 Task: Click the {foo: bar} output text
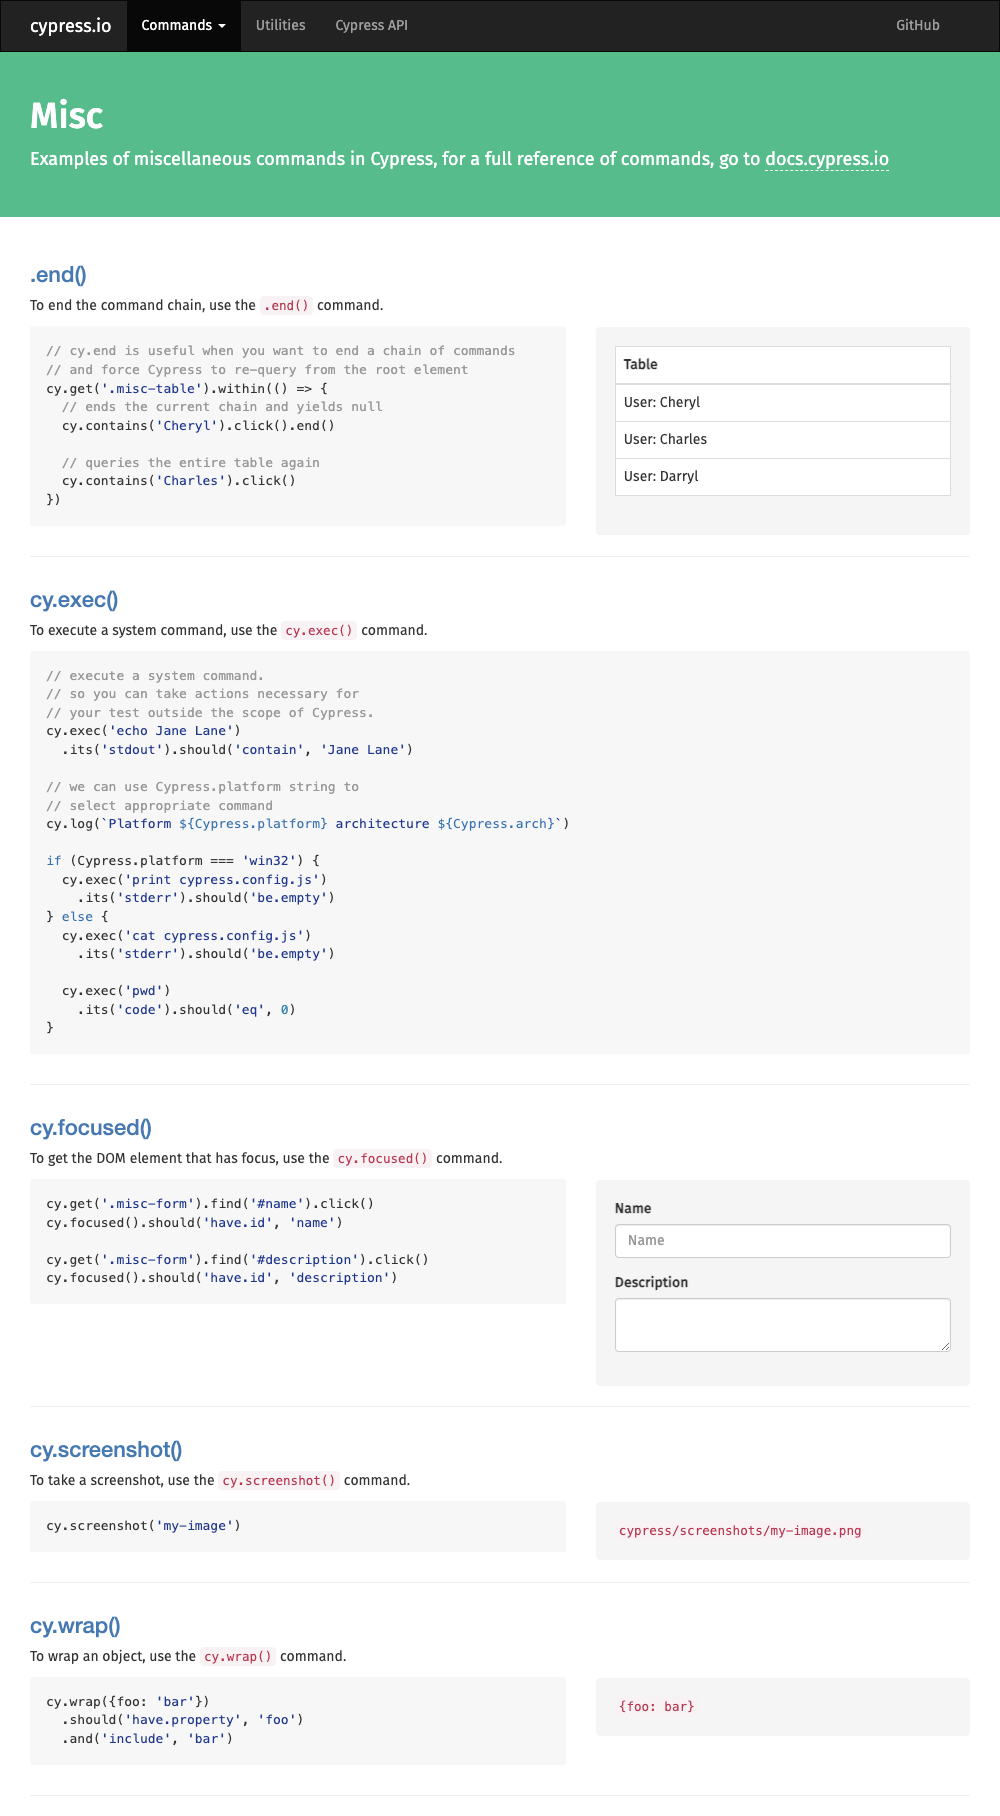pyautogui.click(x=656, y=1707)
